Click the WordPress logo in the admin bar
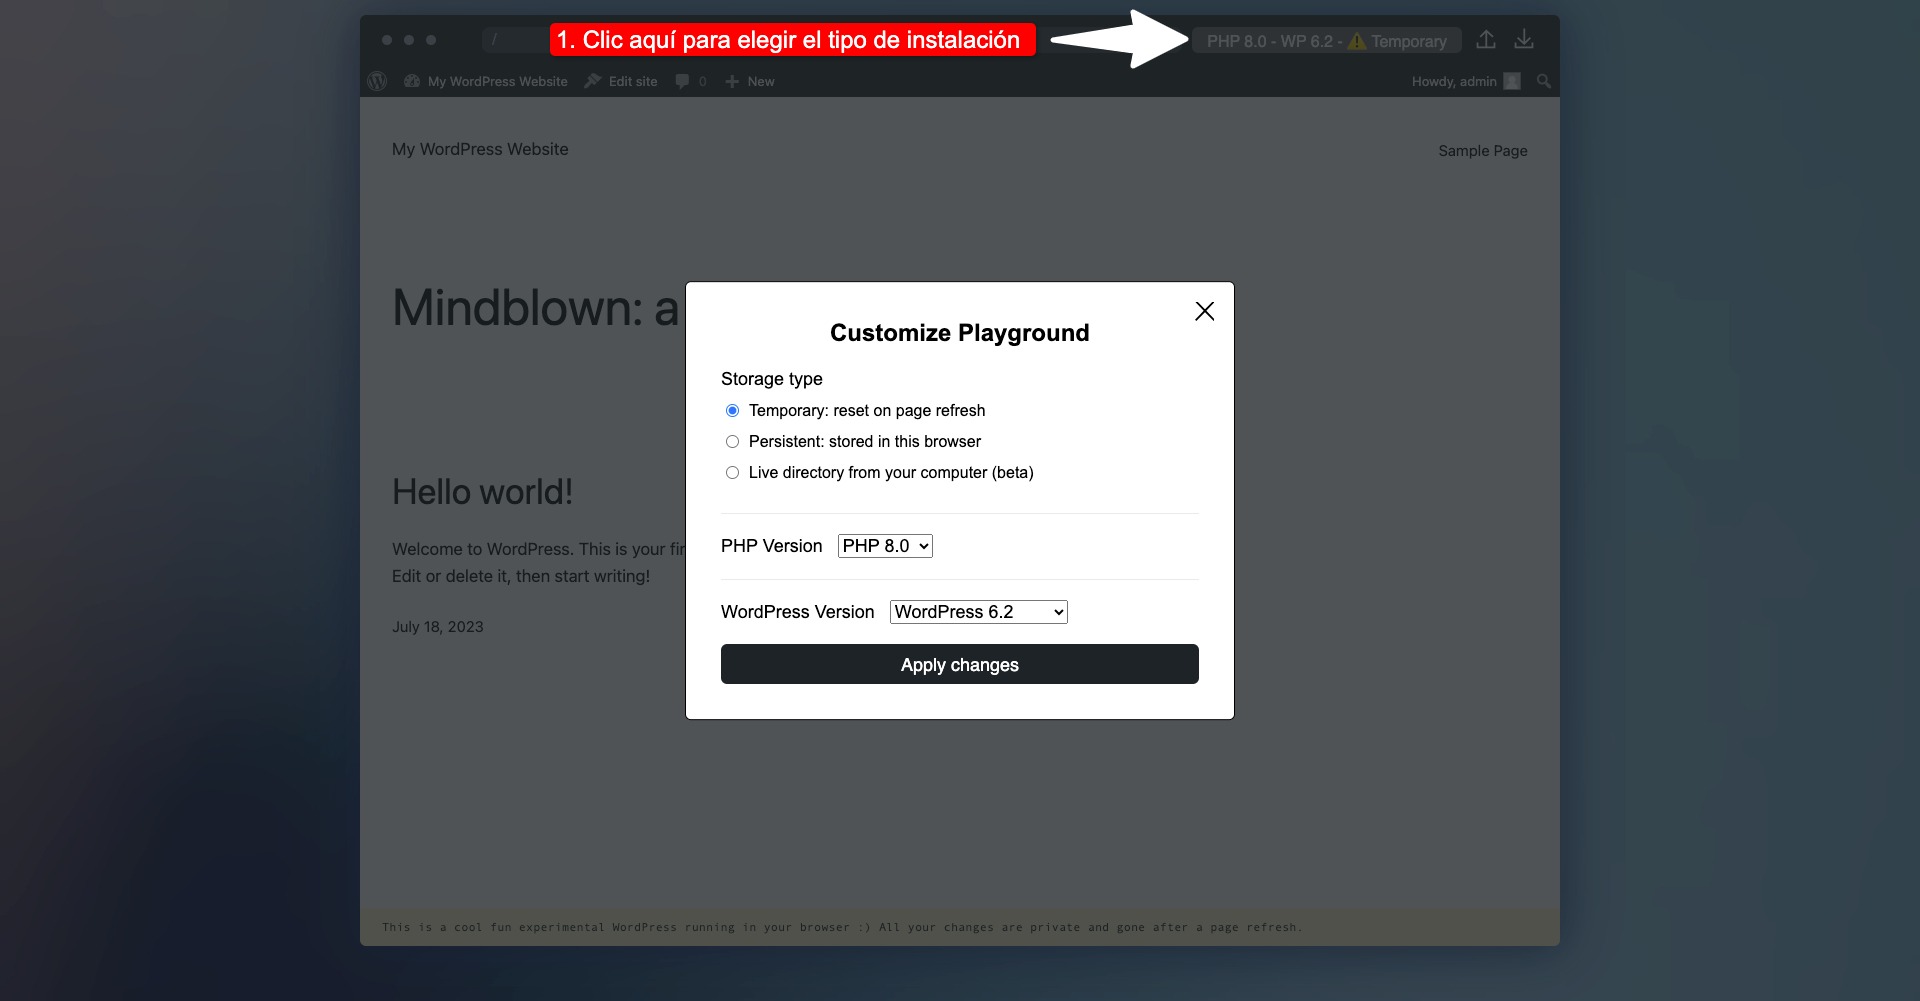 coord(377,81)
